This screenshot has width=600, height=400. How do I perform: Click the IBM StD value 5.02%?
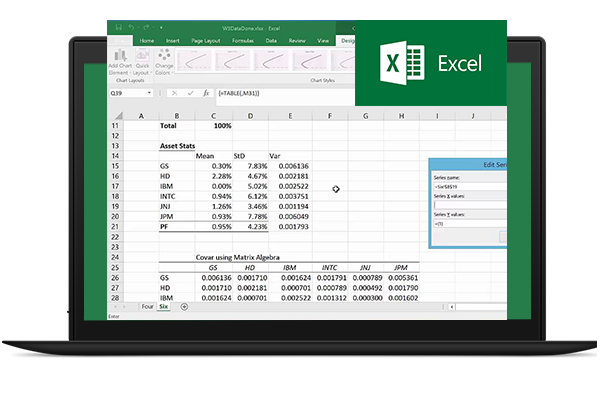(250, 186)
